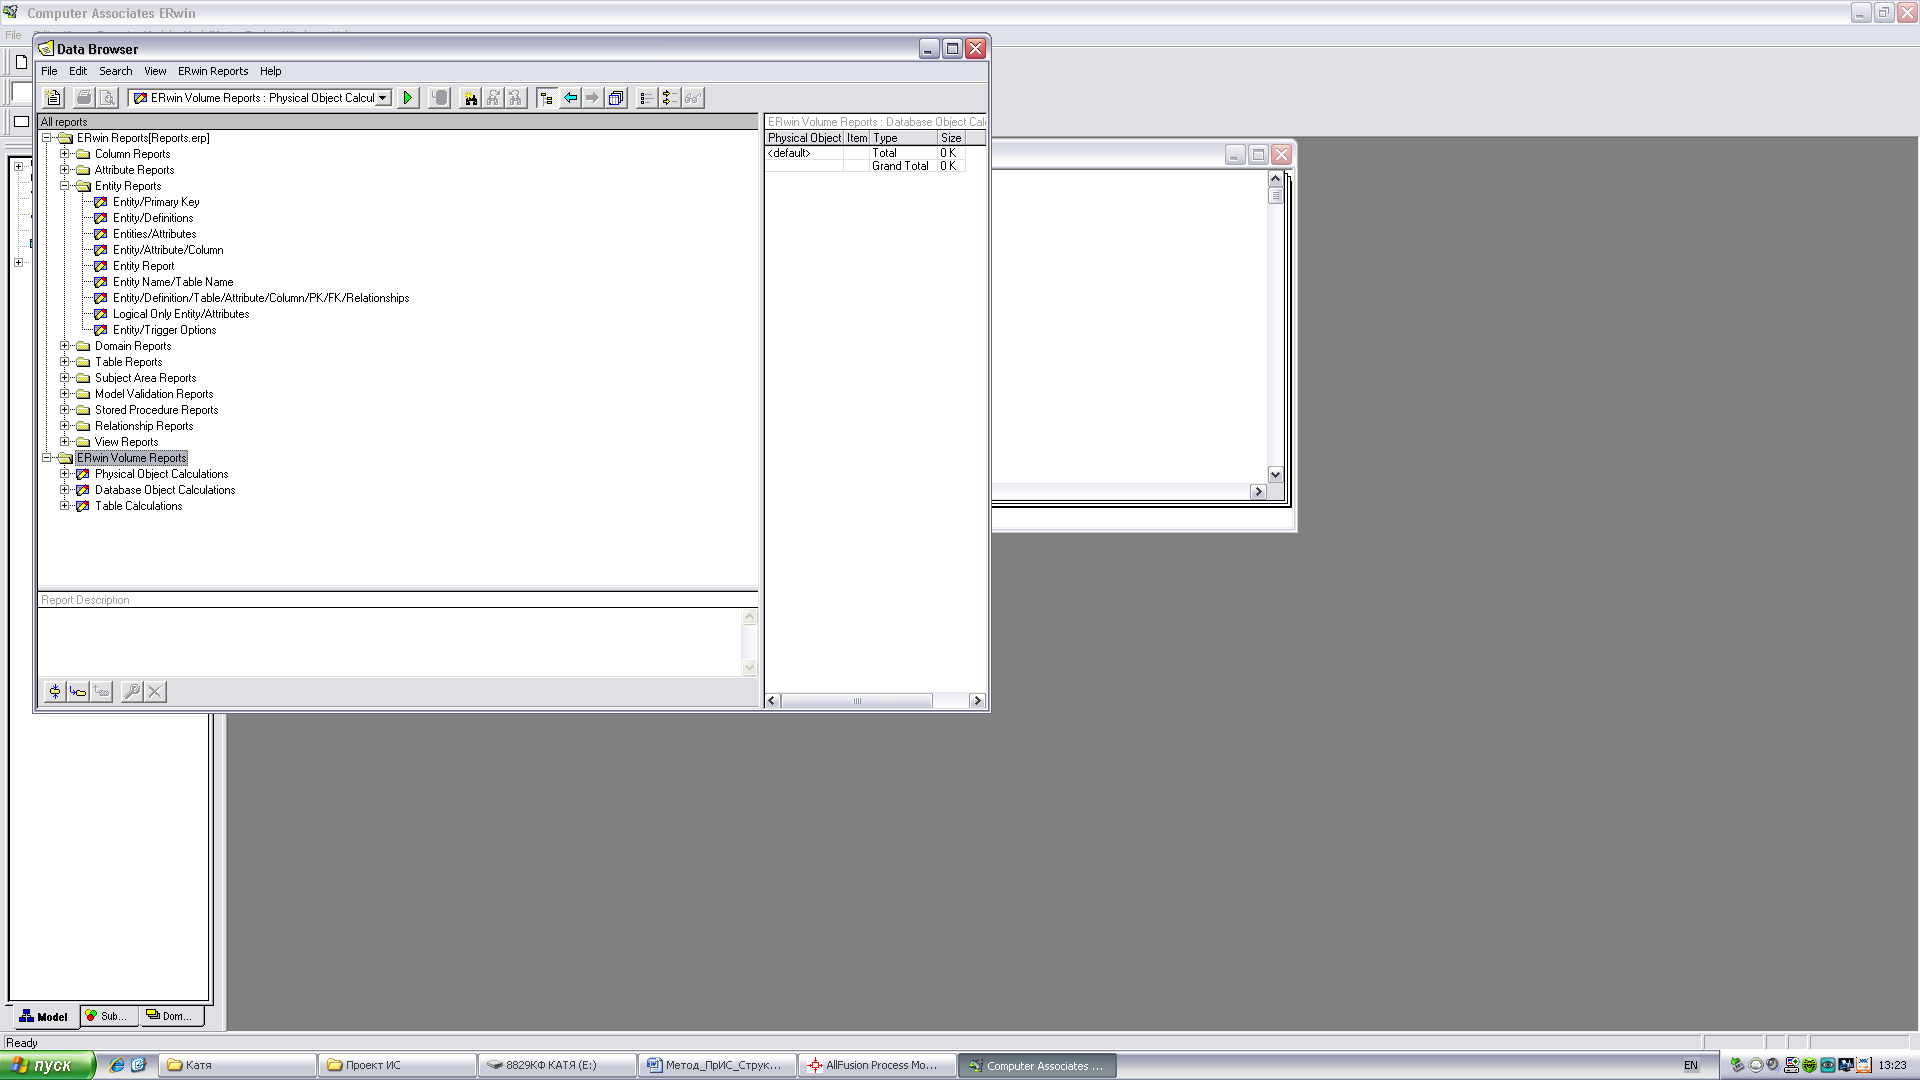Expand the Relationship Reports folder
This screenshot has width=1920, height=1080.
[x=64, y=426]
